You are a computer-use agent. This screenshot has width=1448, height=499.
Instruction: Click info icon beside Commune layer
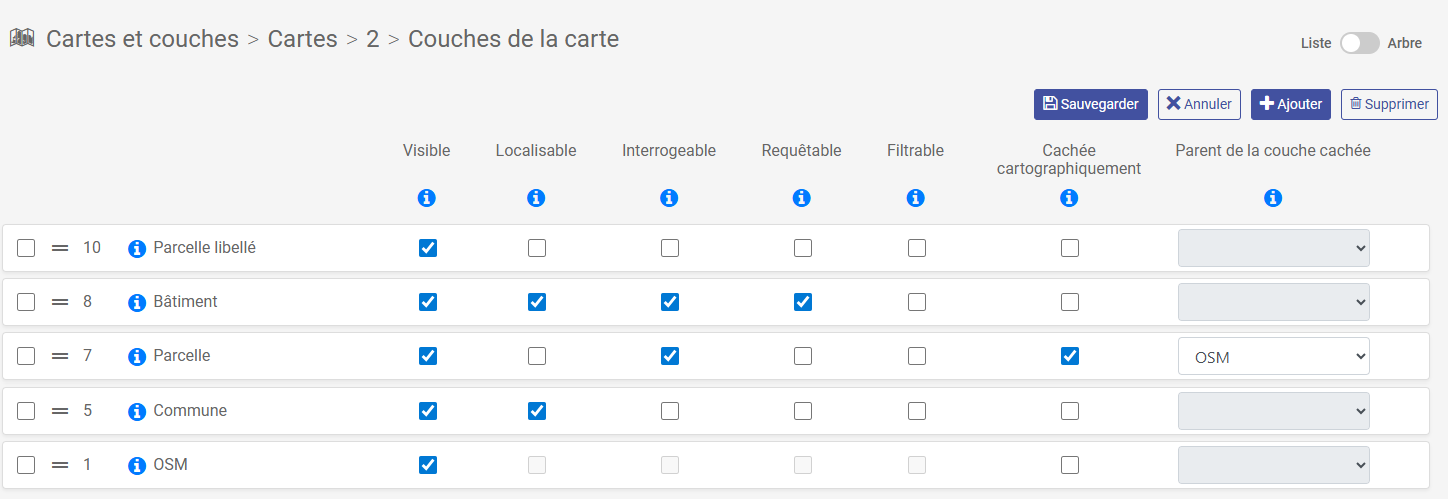138,411
